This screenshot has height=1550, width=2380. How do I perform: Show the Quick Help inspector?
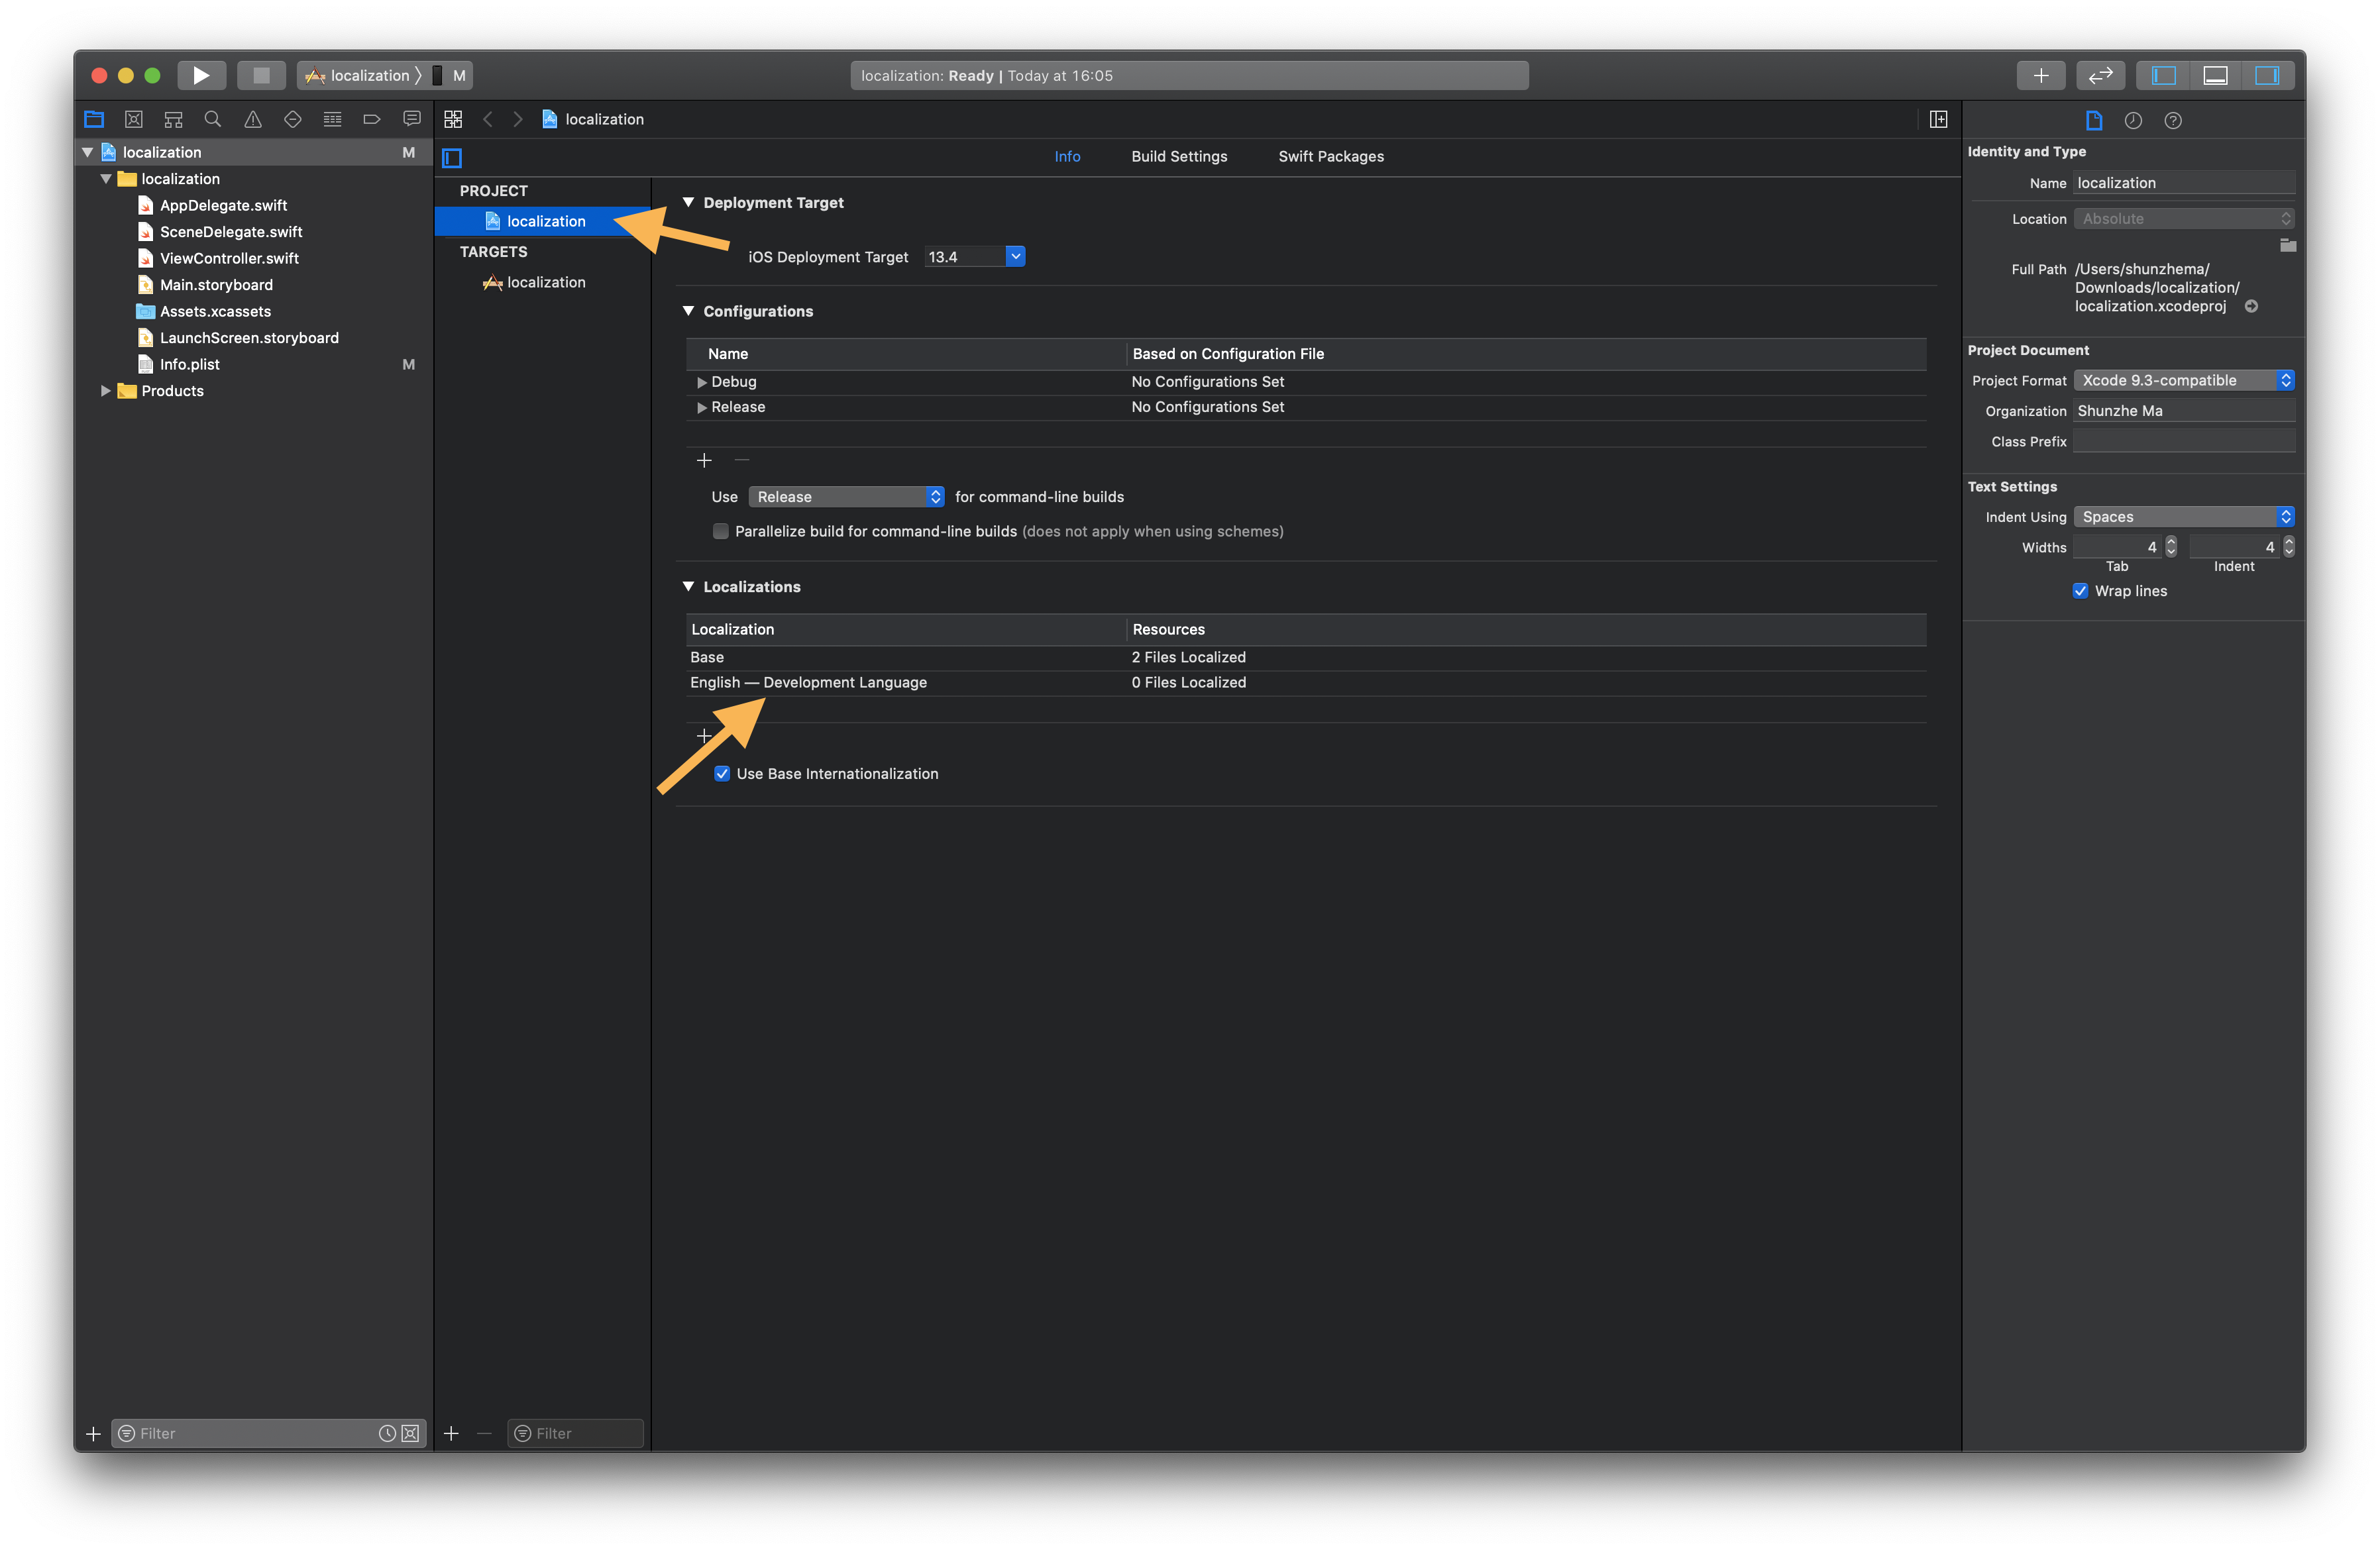pyautogui.click(x=2173, y=121)
